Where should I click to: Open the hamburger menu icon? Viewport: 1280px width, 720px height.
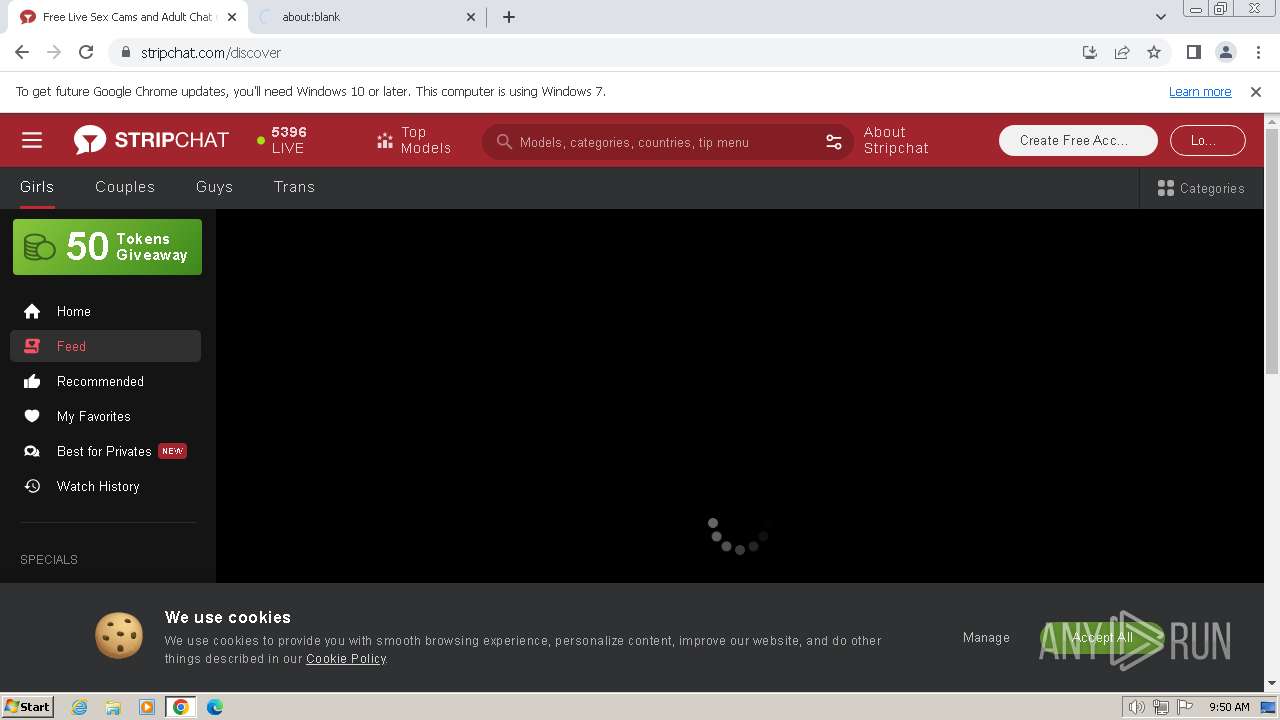coord(32,140)
